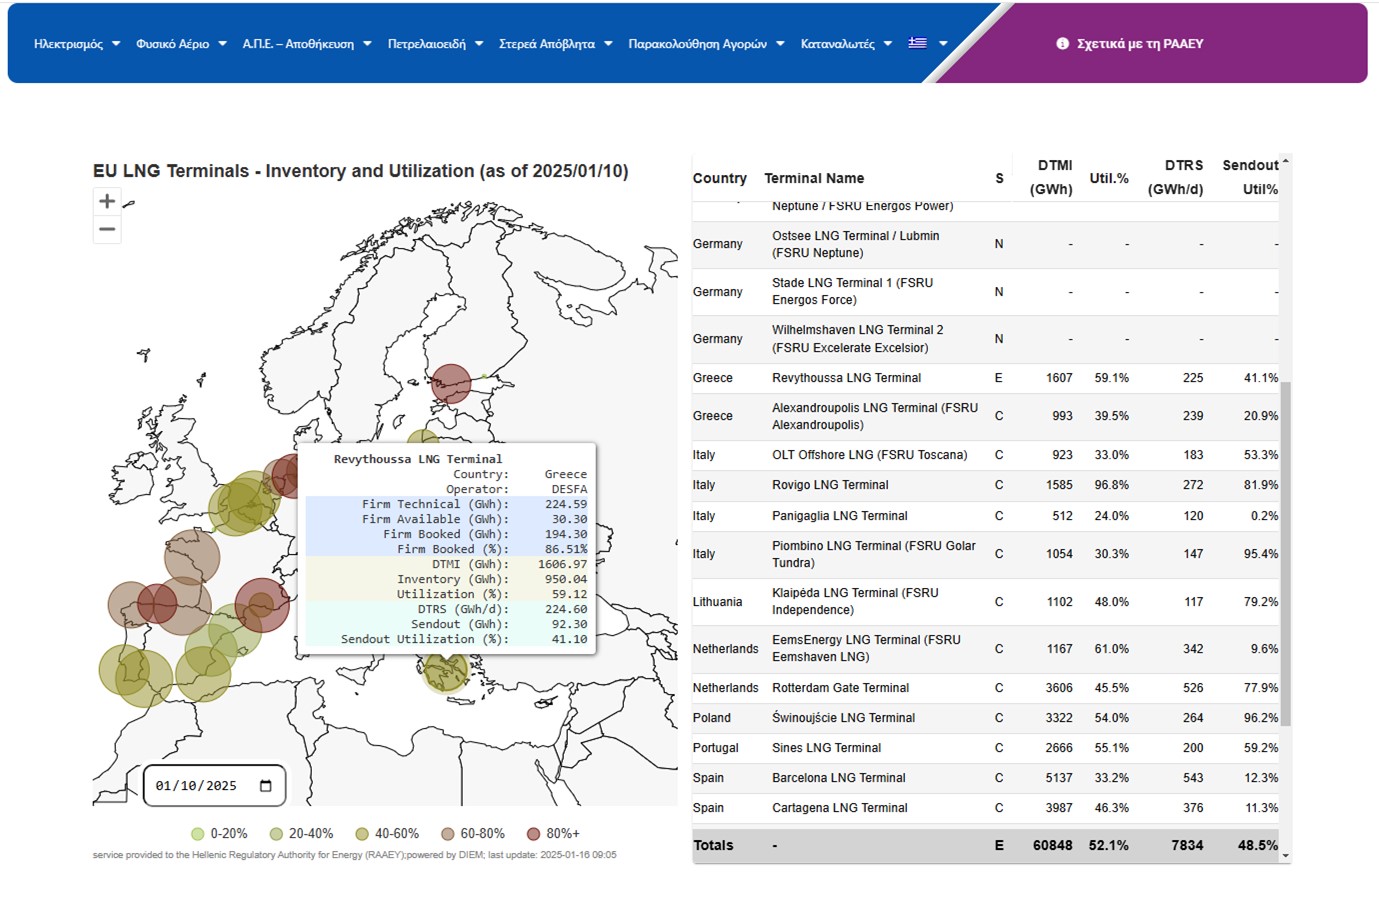Click the info icon beside Σχετικά με τη ΡΑΑΕΥ

[x=1062, y=44]
